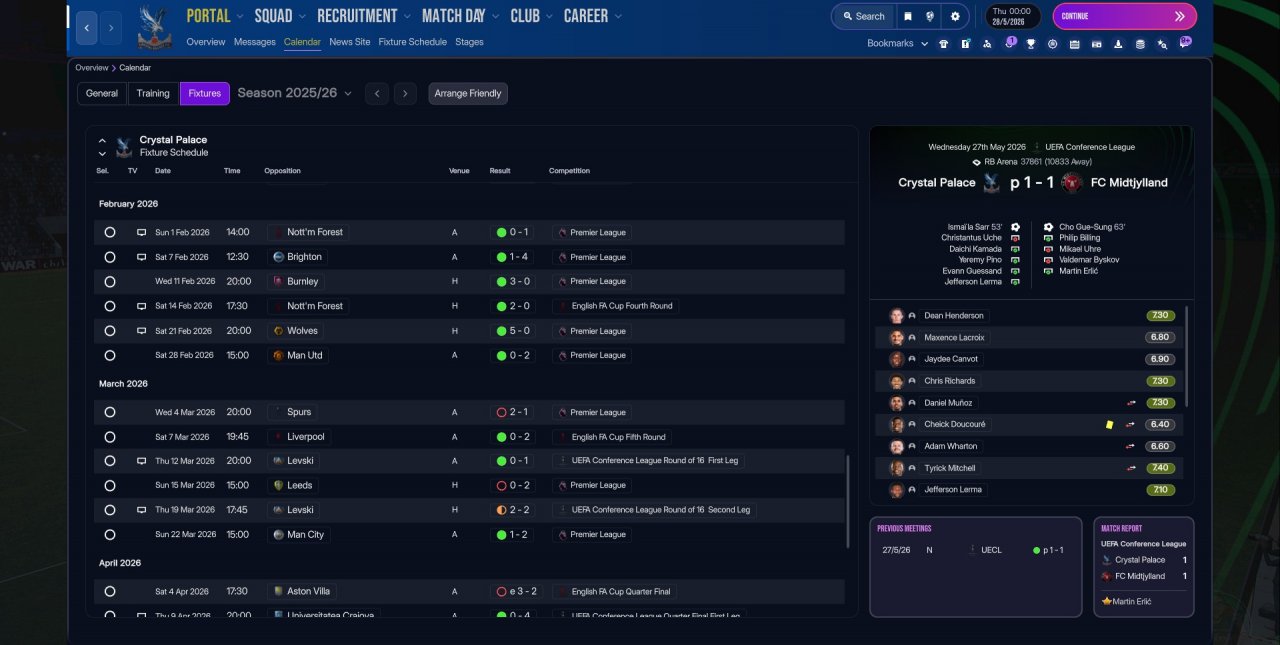Open the target circle bookmark icon
This screenshot has width=1280, height=645.
click(1052, 44)
